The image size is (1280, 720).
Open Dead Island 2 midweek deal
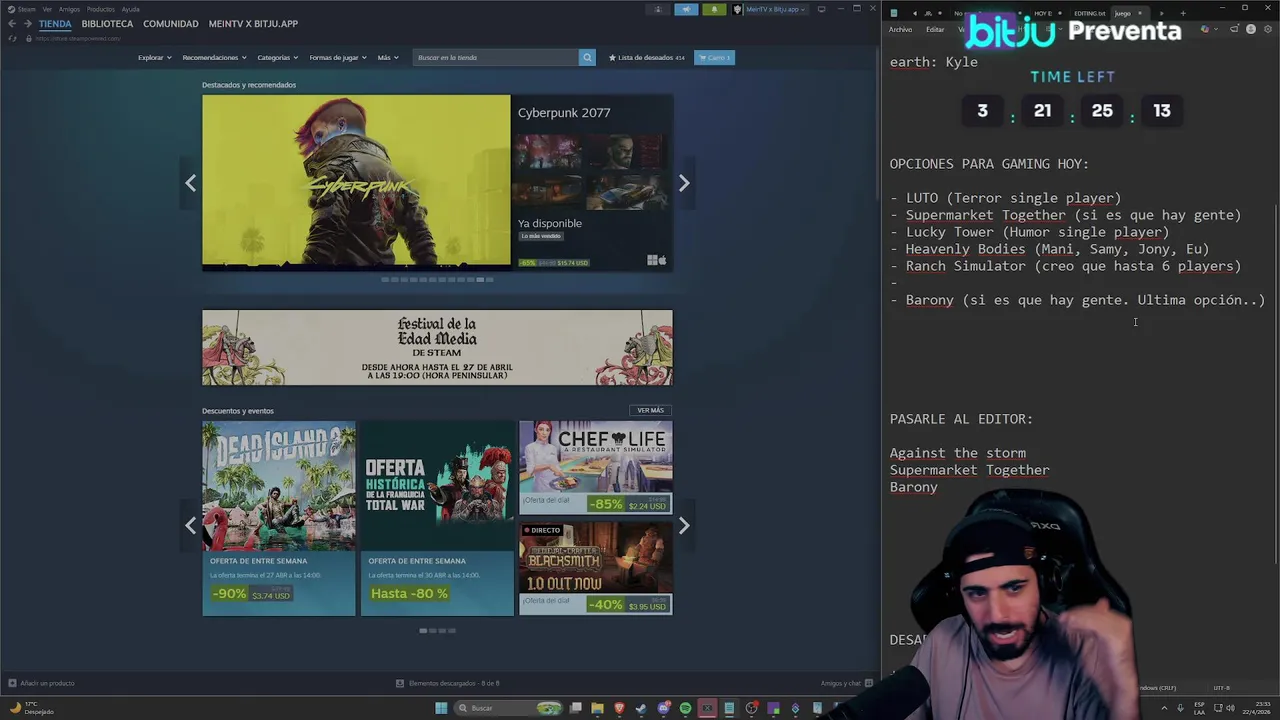279,518
